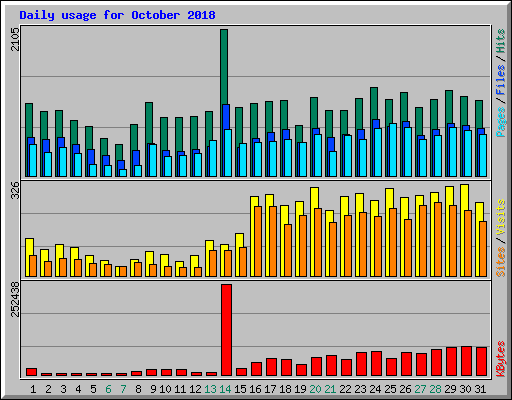This screenshot has height=400, width=512.
Task: Click green day 28 label on x-axis
Action: 435,389
